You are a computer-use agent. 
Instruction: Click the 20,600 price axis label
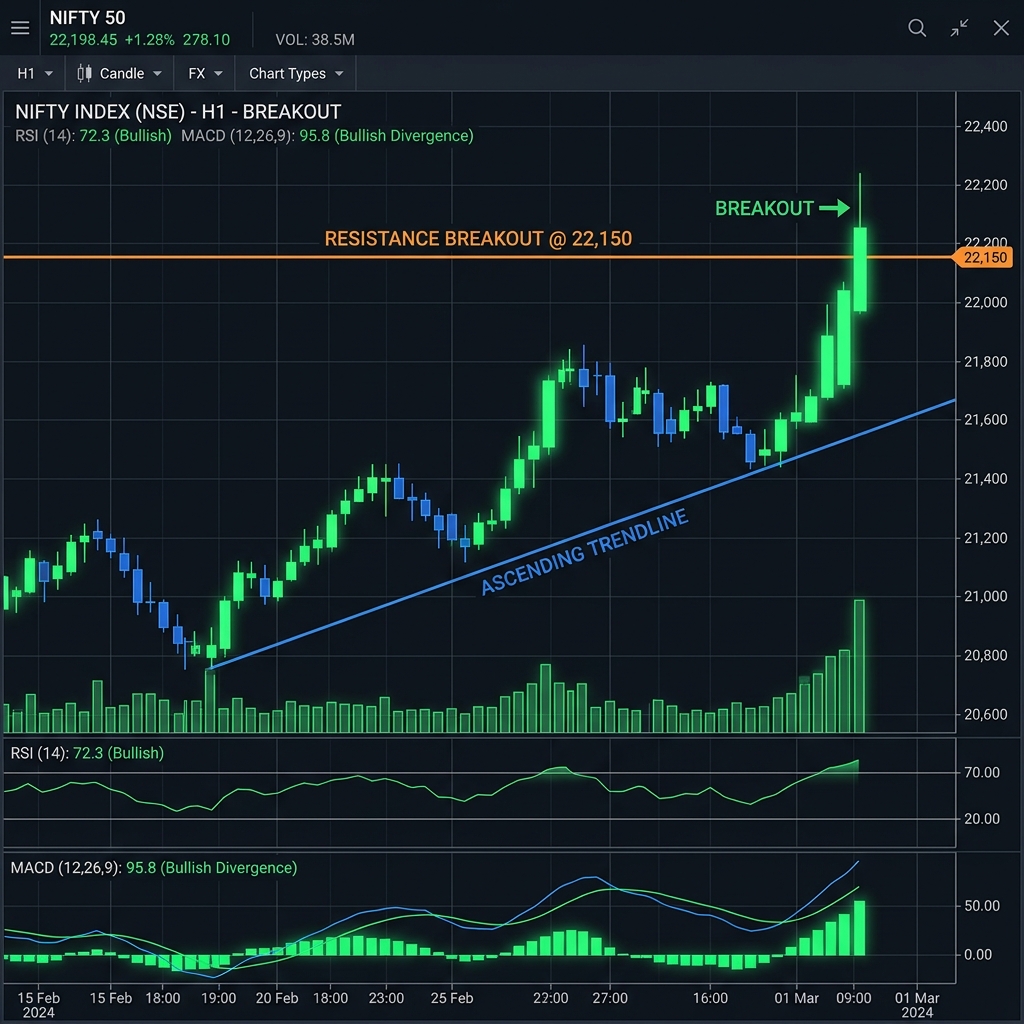pos(985,714)
